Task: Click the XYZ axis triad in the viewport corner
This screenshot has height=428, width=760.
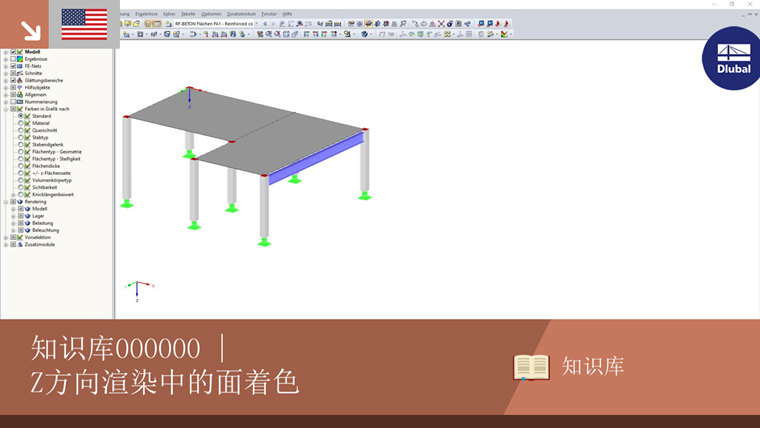Action: [x=139, y=291]
